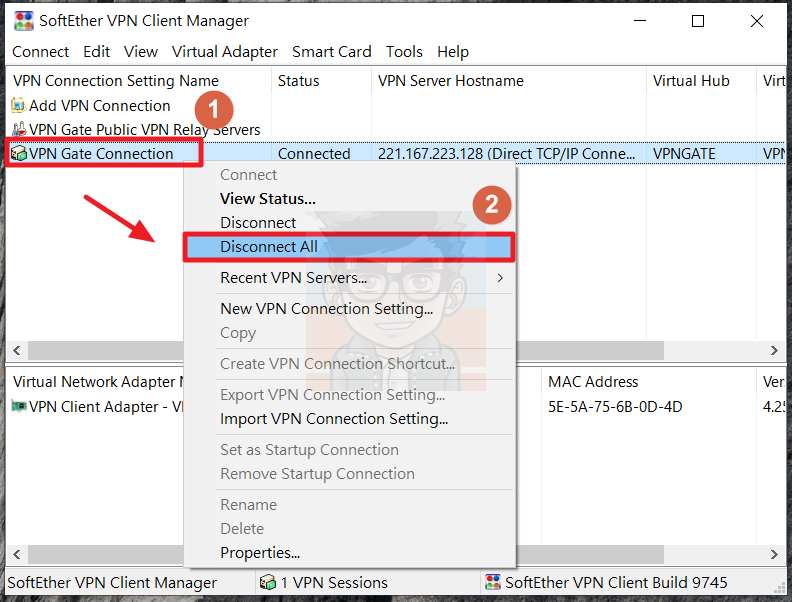Choose Import VPN Connection Setting...
This screenshot has height=602, width=792.
tap(350, 419)
